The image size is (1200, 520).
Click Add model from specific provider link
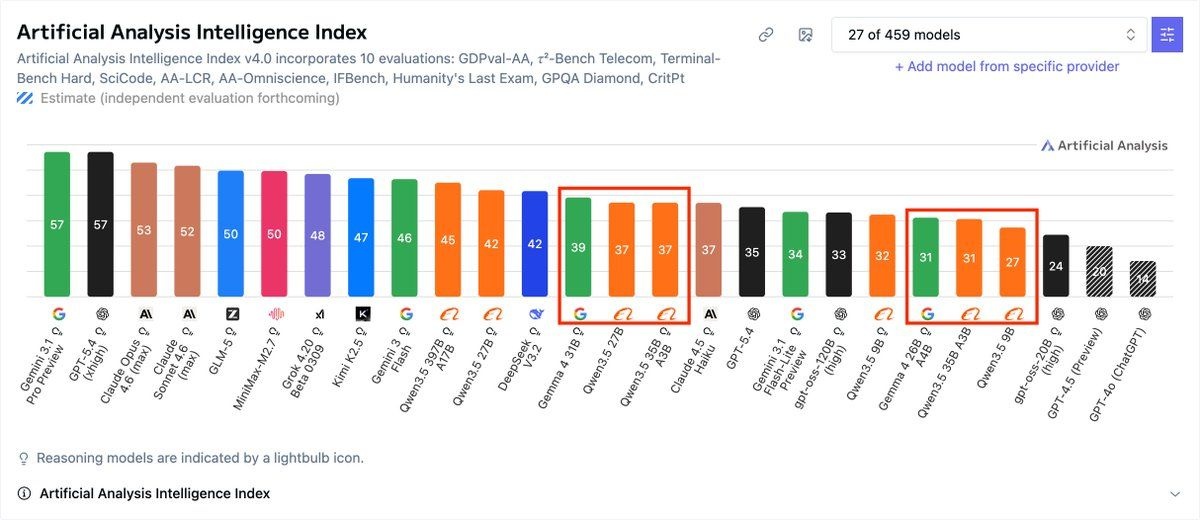[x=1007, y=66]
